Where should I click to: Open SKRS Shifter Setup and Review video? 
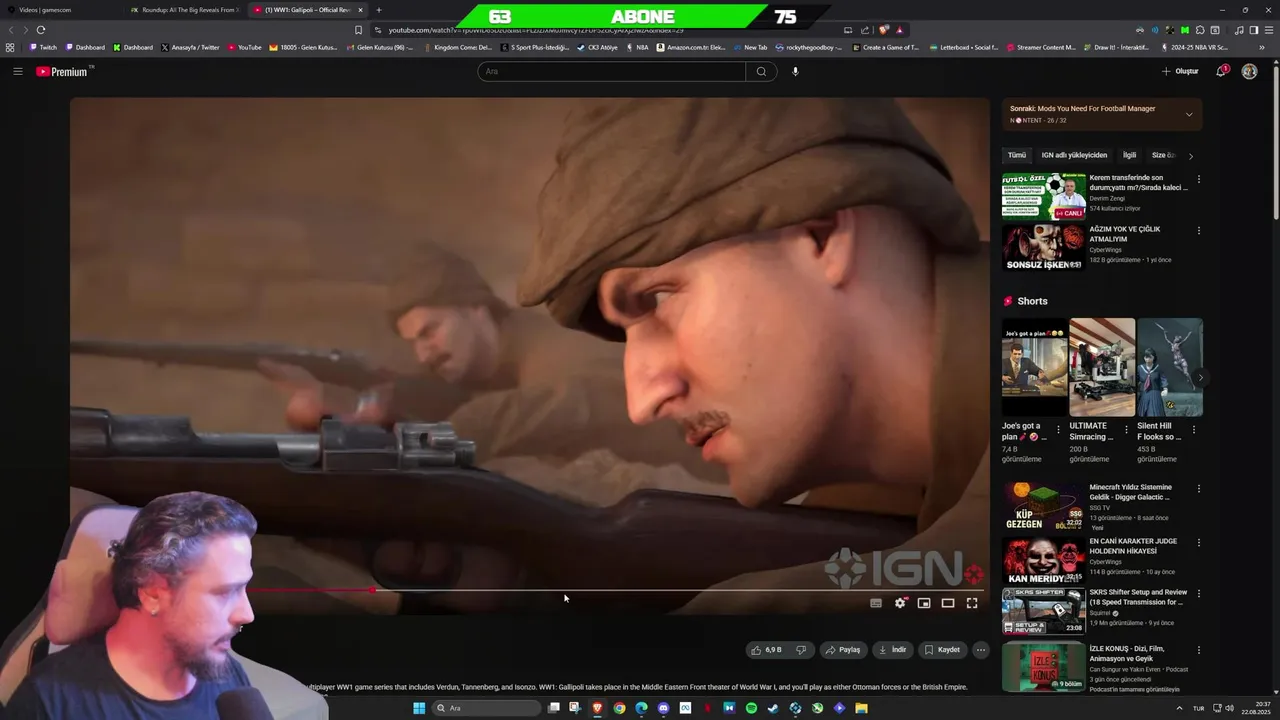pos(1044,611)
